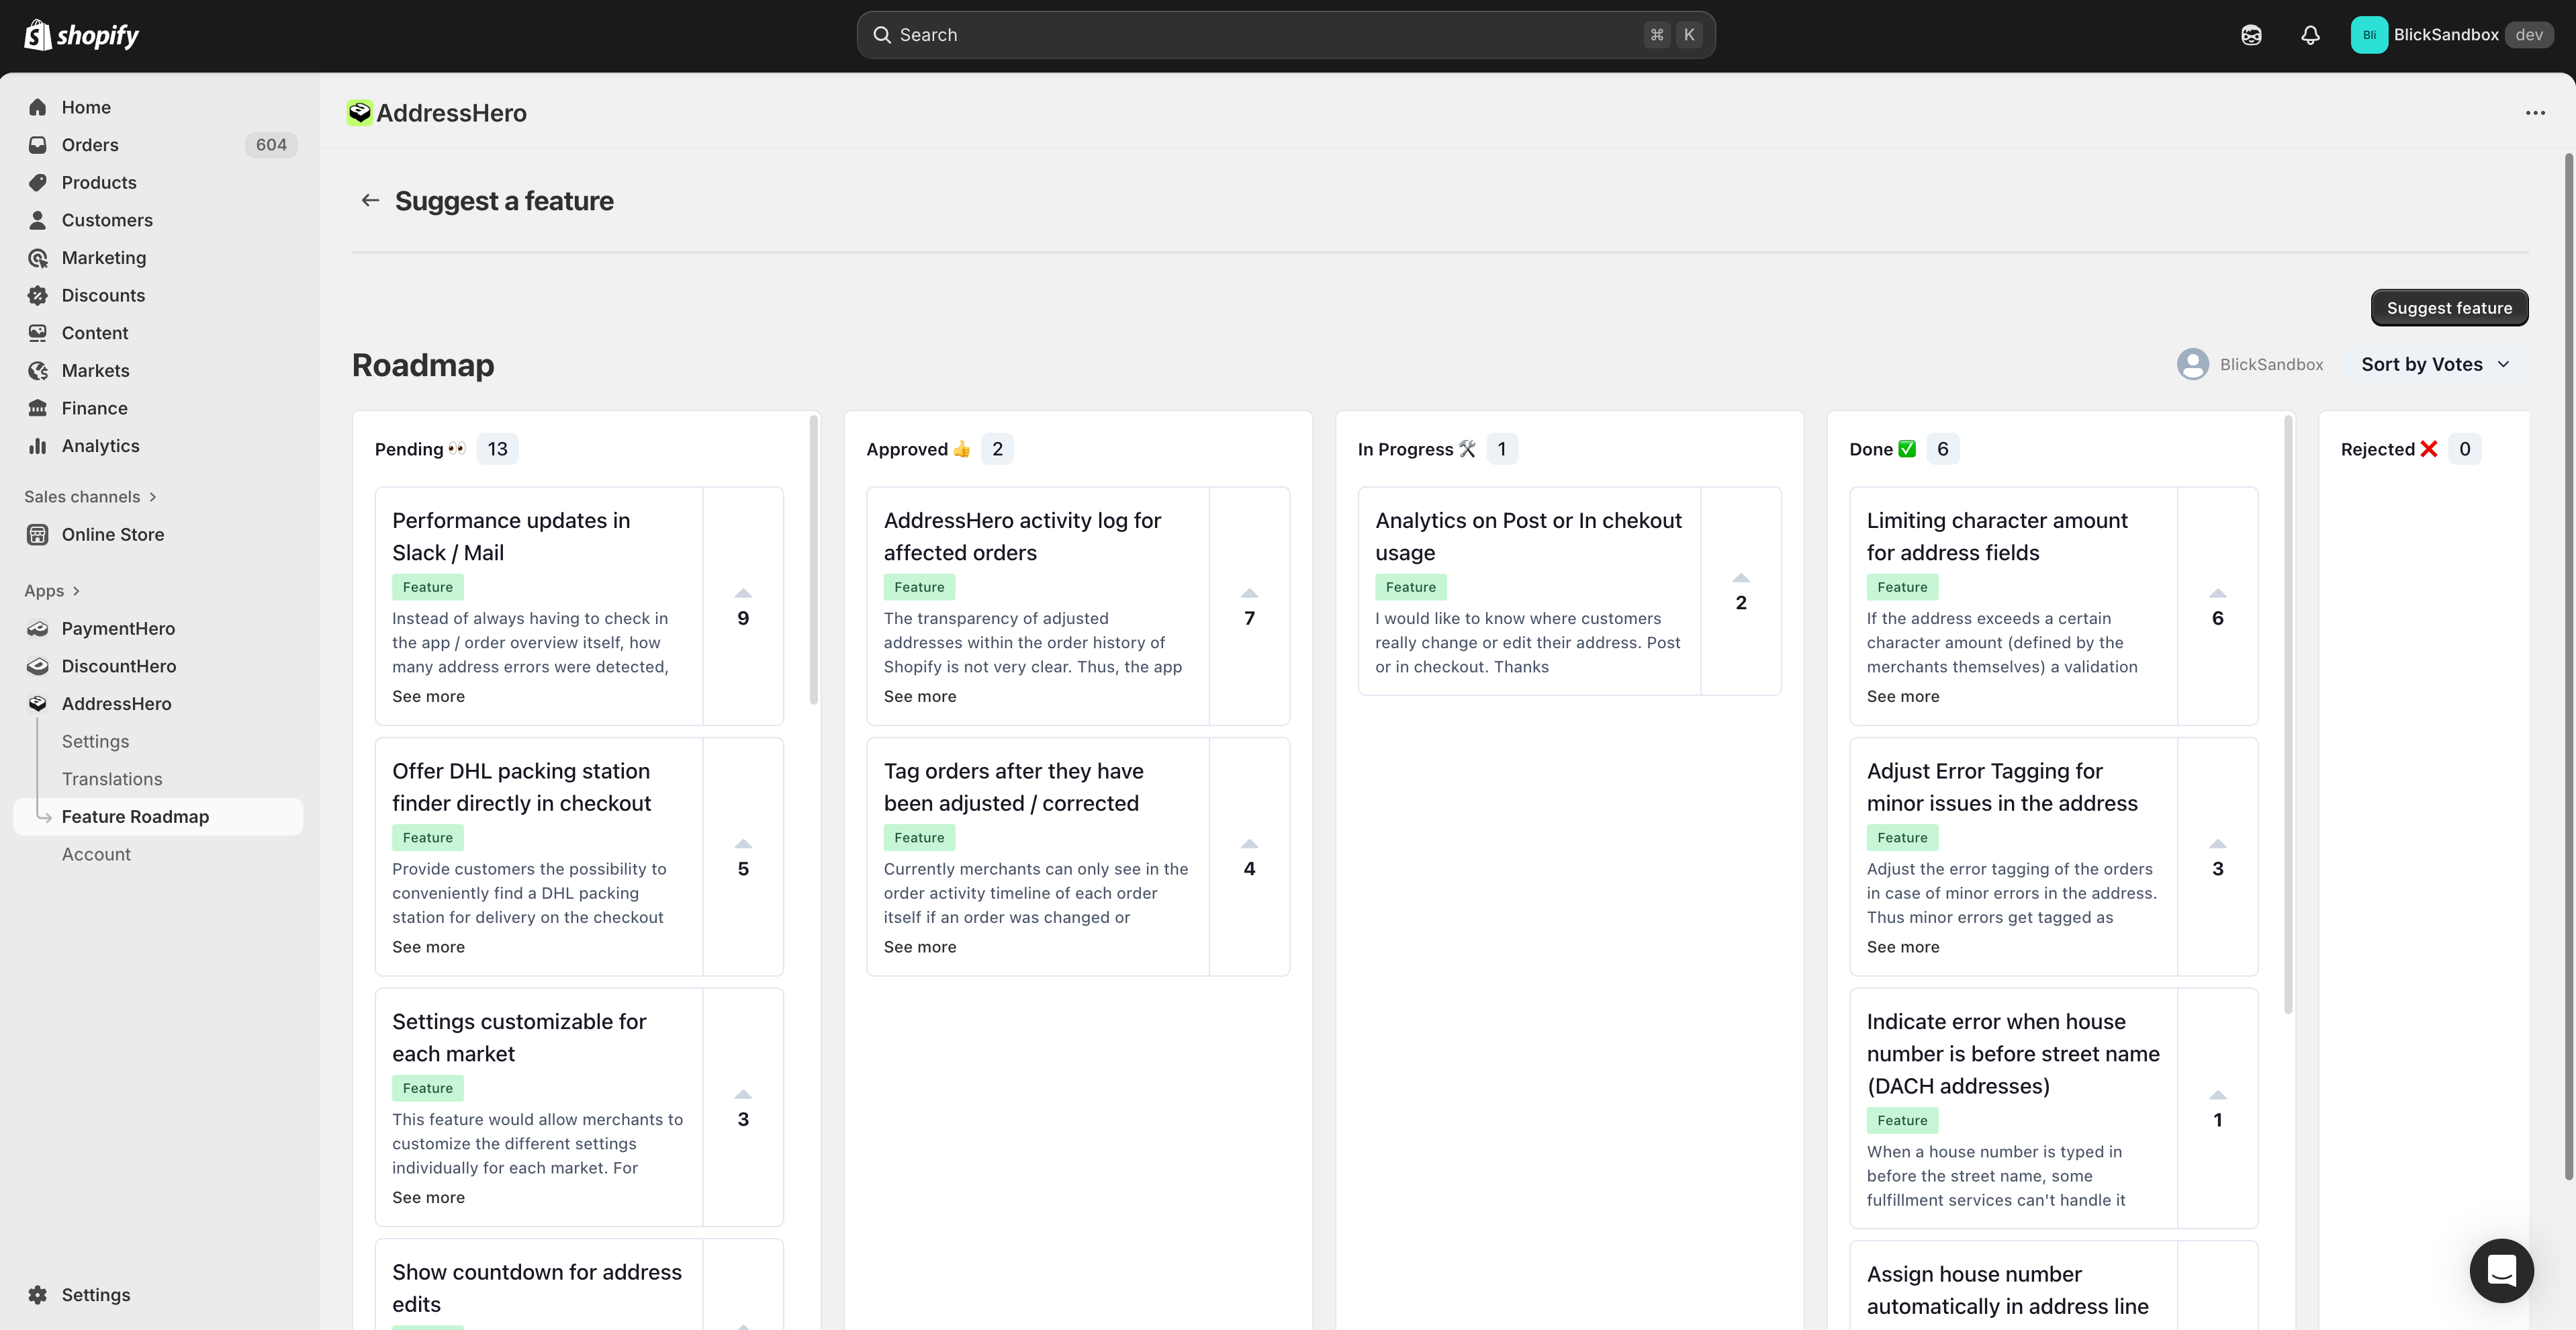This screenshot has height=1330, width=2576.
Task: See more of Limiting character amount card
Action: 1903,697
